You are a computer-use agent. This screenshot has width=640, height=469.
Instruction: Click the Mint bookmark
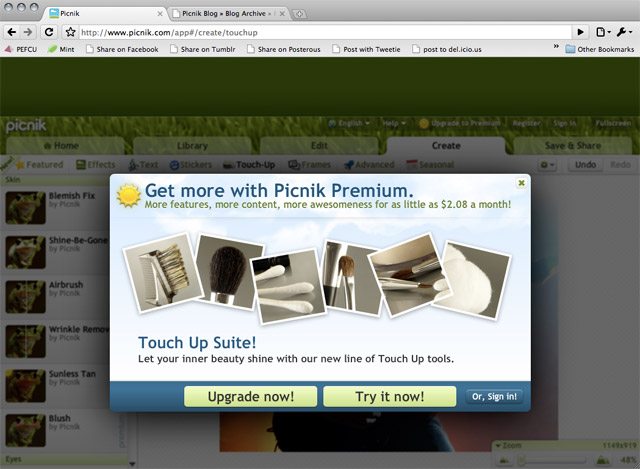[61, 49]
